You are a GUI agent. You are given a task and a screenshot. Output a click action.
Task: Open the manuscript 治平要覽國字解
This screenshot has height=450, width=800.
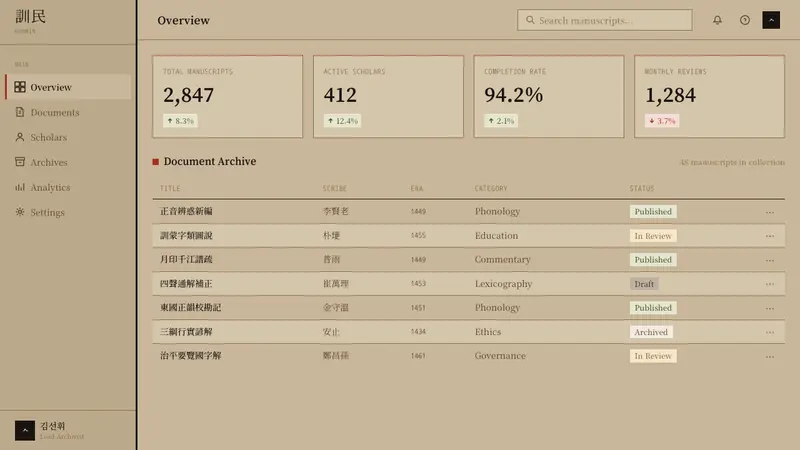pos(190,356)
